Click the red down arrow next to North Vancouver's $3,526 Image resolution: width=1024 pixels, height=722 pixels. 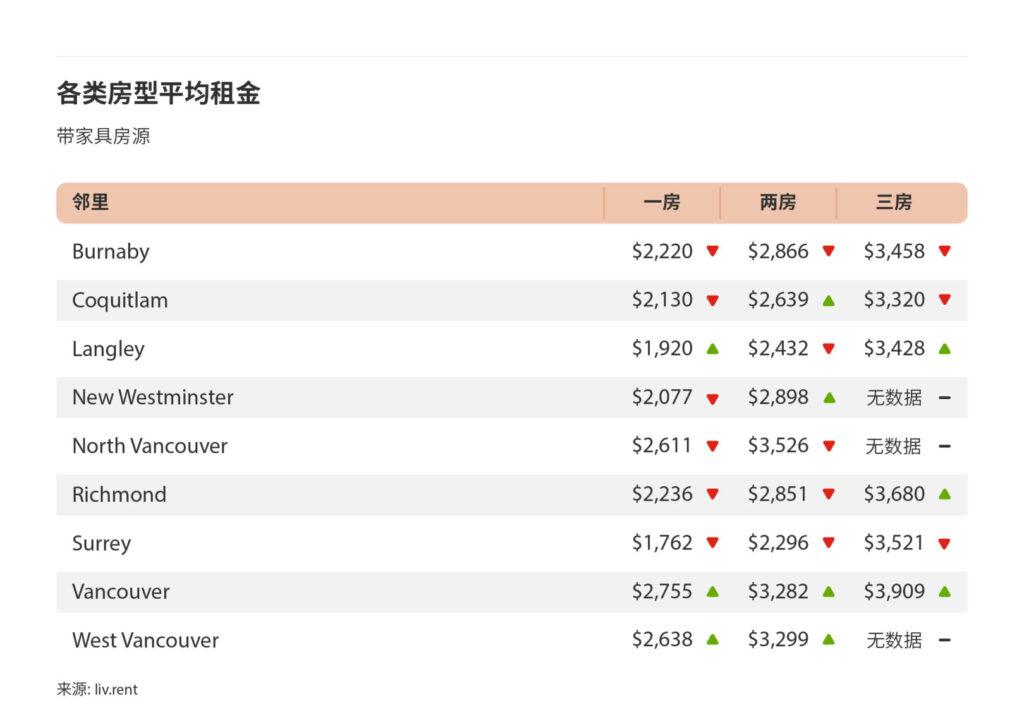coord(828,446)
